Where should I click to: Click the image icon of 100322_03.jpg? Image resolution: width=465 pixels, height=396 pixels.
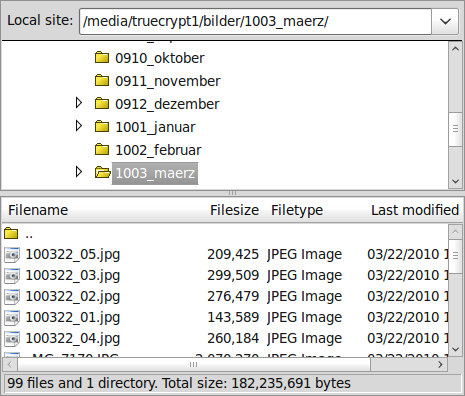tap(12, 276)
